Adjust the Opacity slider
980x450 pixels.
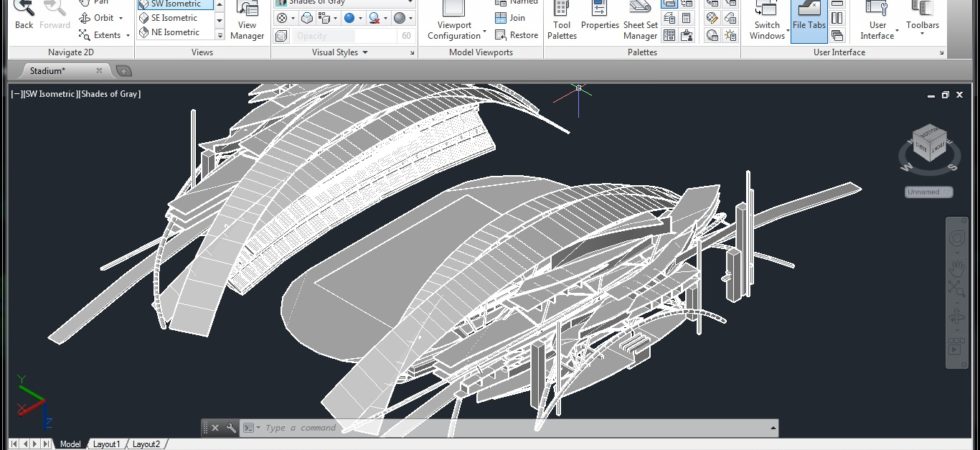(x=344, y=36)
